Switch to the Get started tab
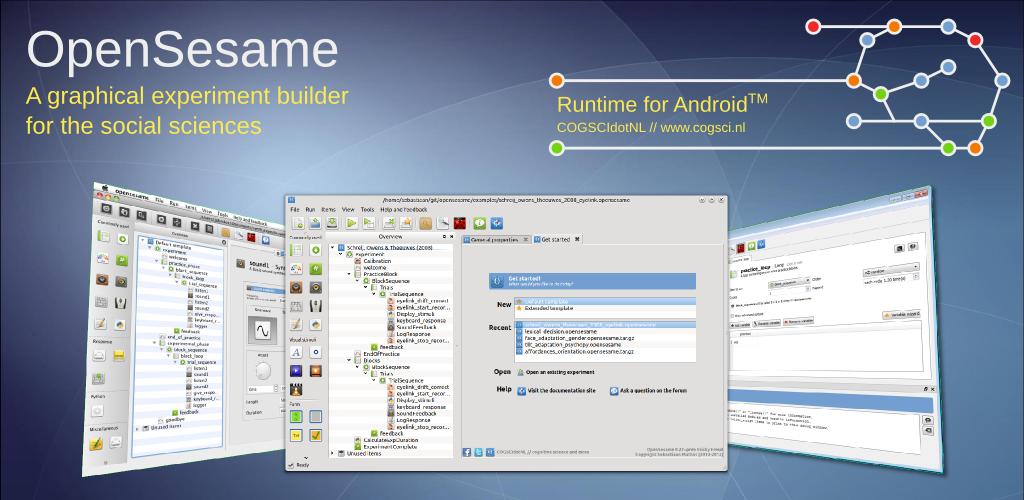Image resolution: width=1024 pixels, height=500 pixels. pyautogui.click(x=556, y=240)
